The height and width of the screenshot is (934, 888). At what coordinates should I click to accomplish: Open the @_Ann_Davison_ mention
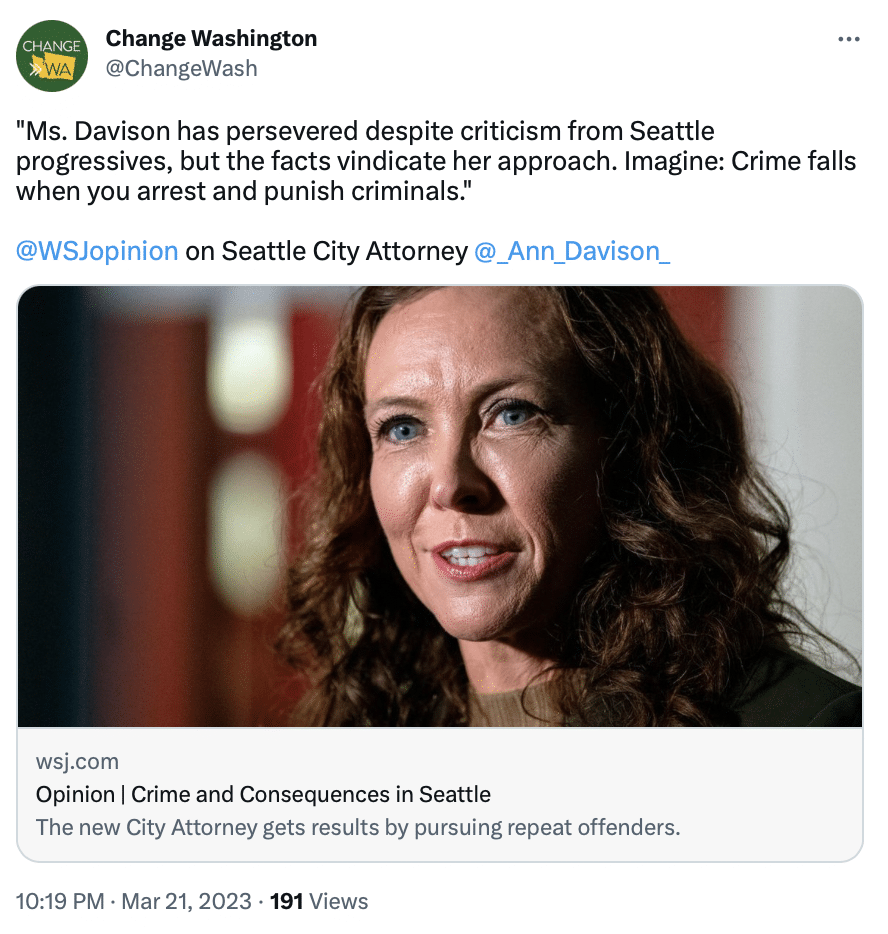coord(572,251)
